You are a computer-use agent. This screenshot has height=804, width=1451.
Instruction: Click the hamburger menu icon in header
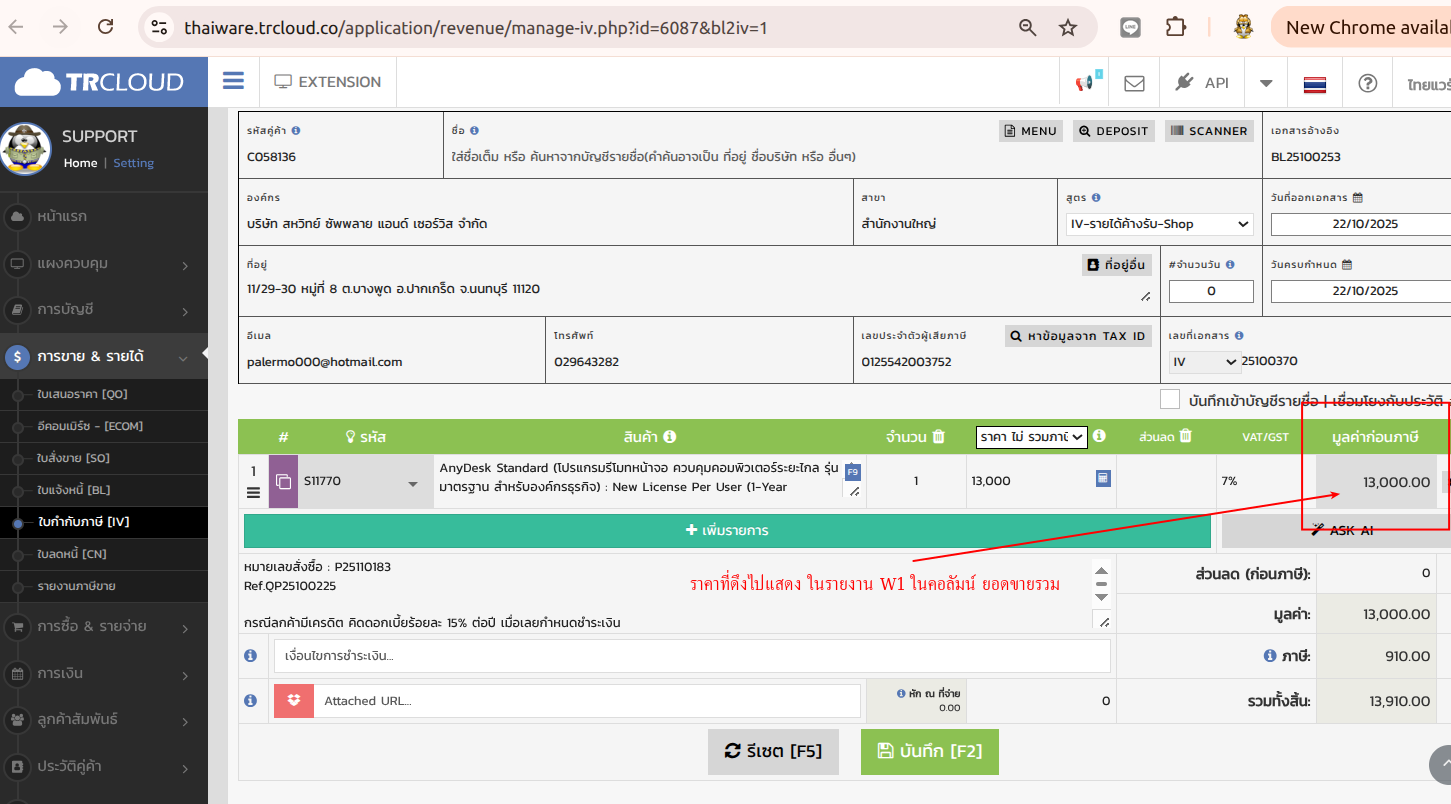click(x=234, y=82)
